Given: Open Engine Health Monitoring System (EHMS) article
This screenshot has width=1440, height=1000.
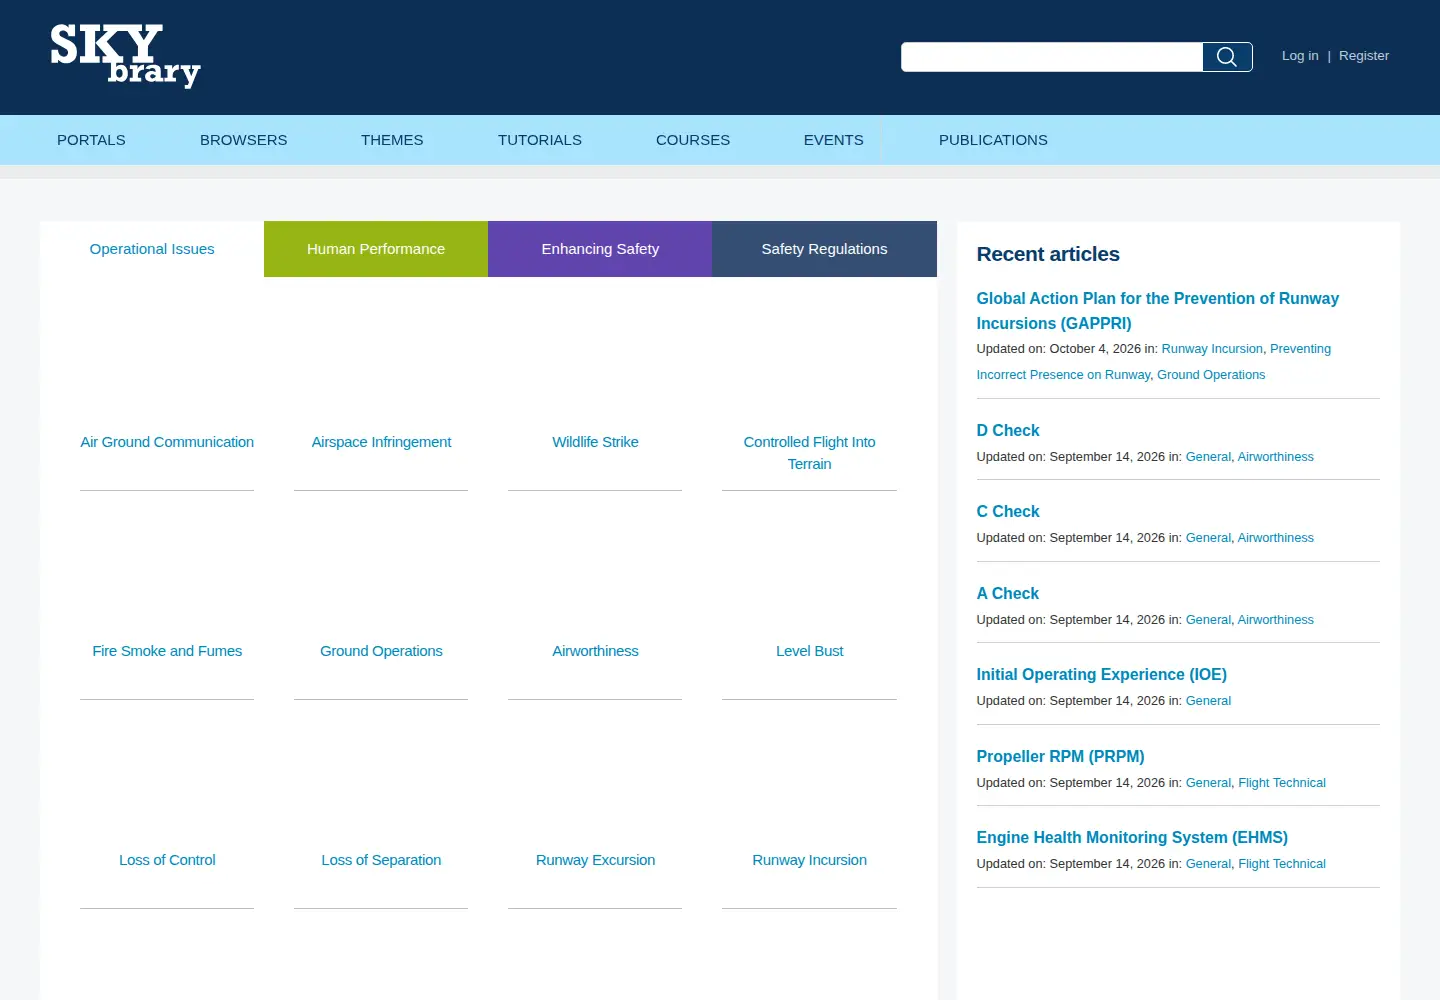Looking at the screenshot, I should (1132, 838).
